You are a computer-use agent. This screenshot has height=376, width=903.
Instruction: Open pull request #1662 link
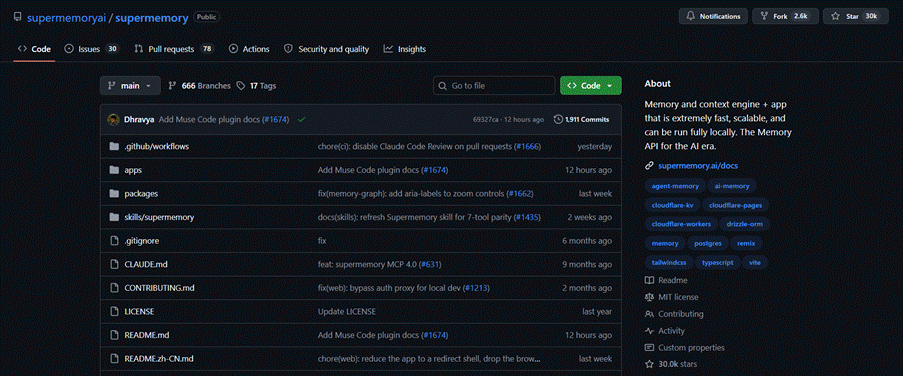click(x=520, y=194)
